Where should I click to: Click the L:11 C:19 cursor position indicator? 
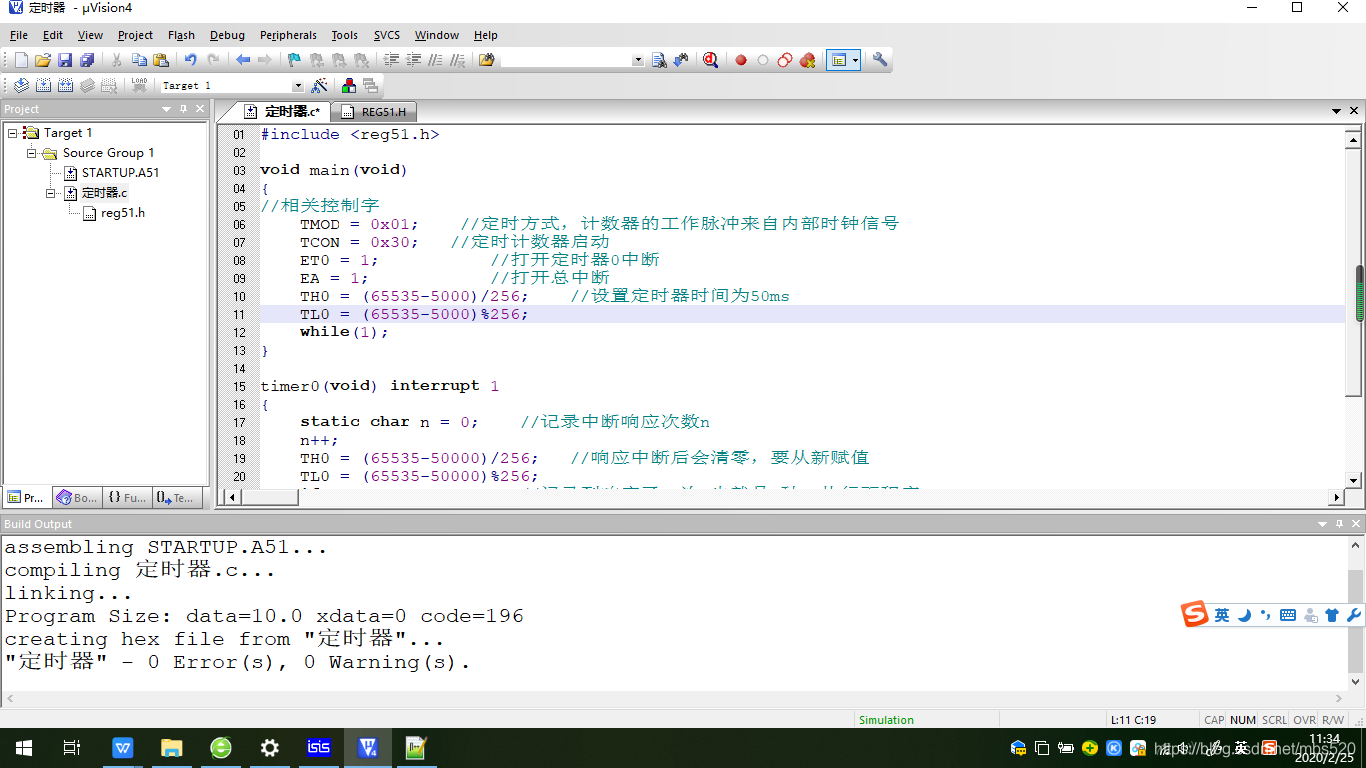point(1133,720)
